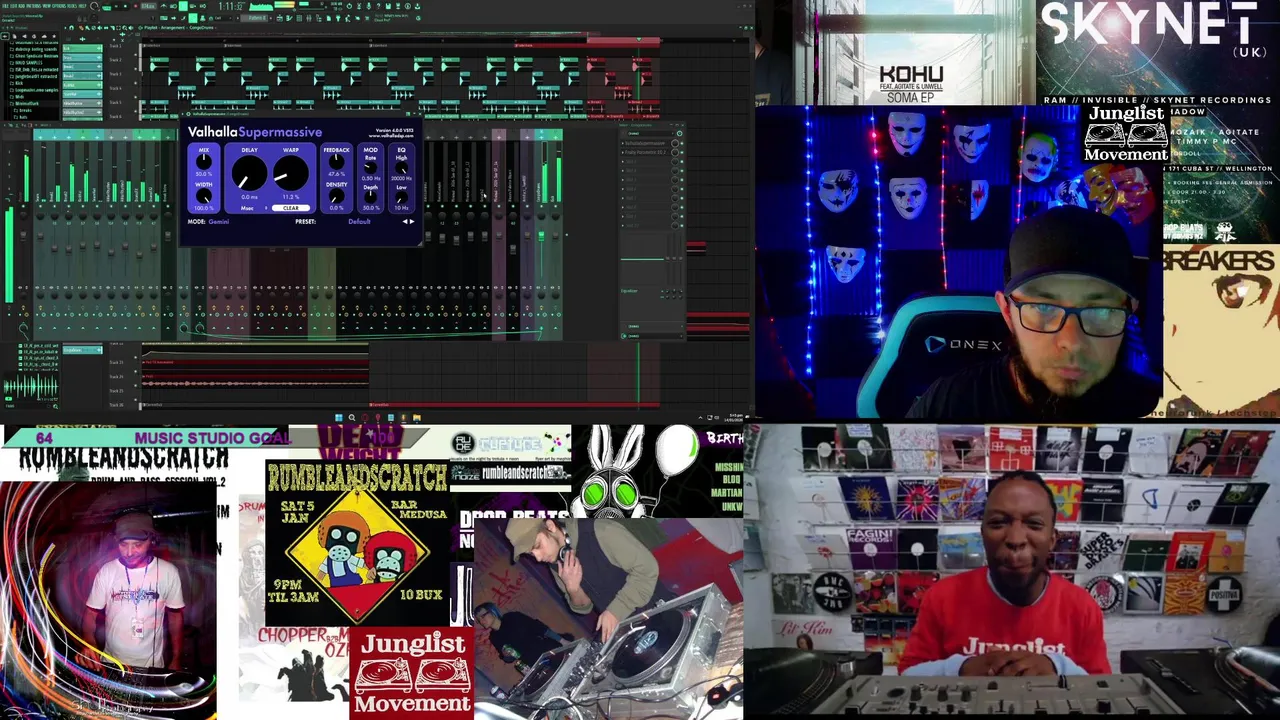Click the CLEAR button in Valhalla Supermassive
Image resolution: width=1280 pixels, height=720 pixels.
tap(291, 208)
